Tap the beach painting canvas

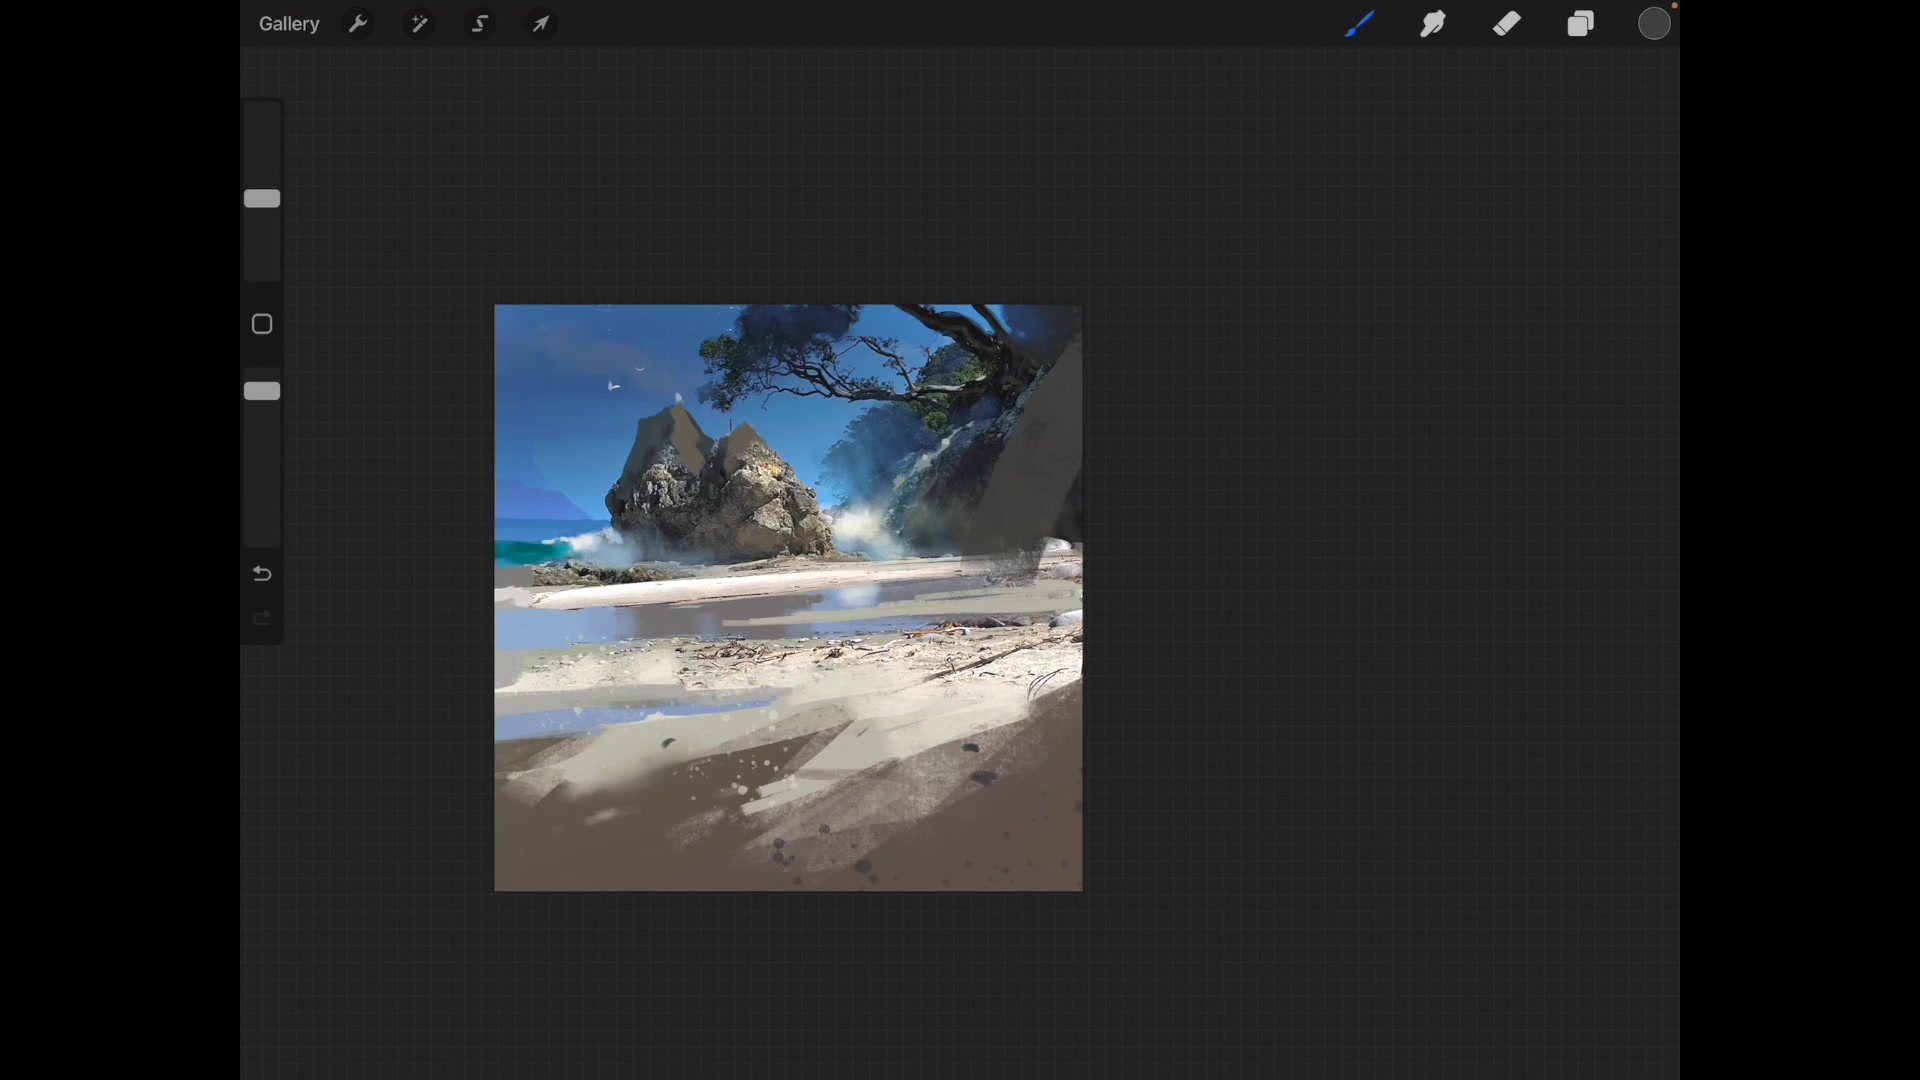coord(789,598)
